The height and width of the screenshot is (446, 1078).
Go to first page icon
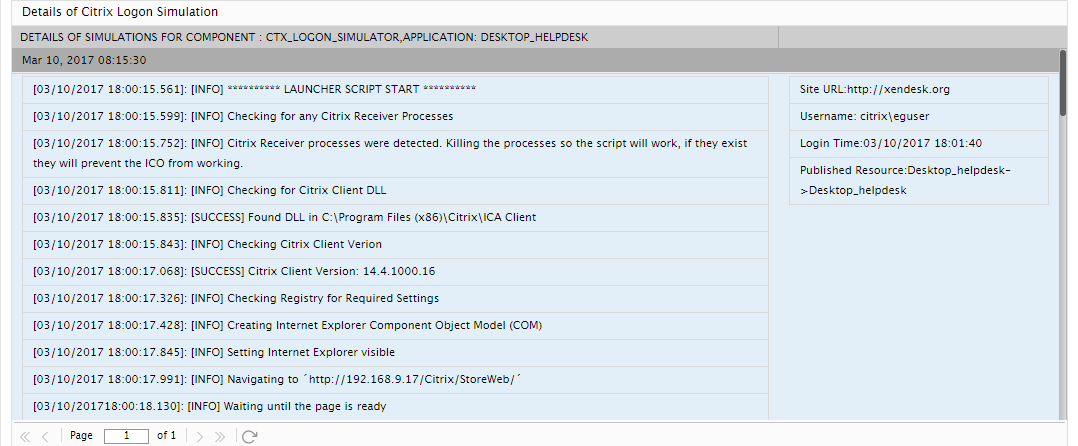pos(25,436)
